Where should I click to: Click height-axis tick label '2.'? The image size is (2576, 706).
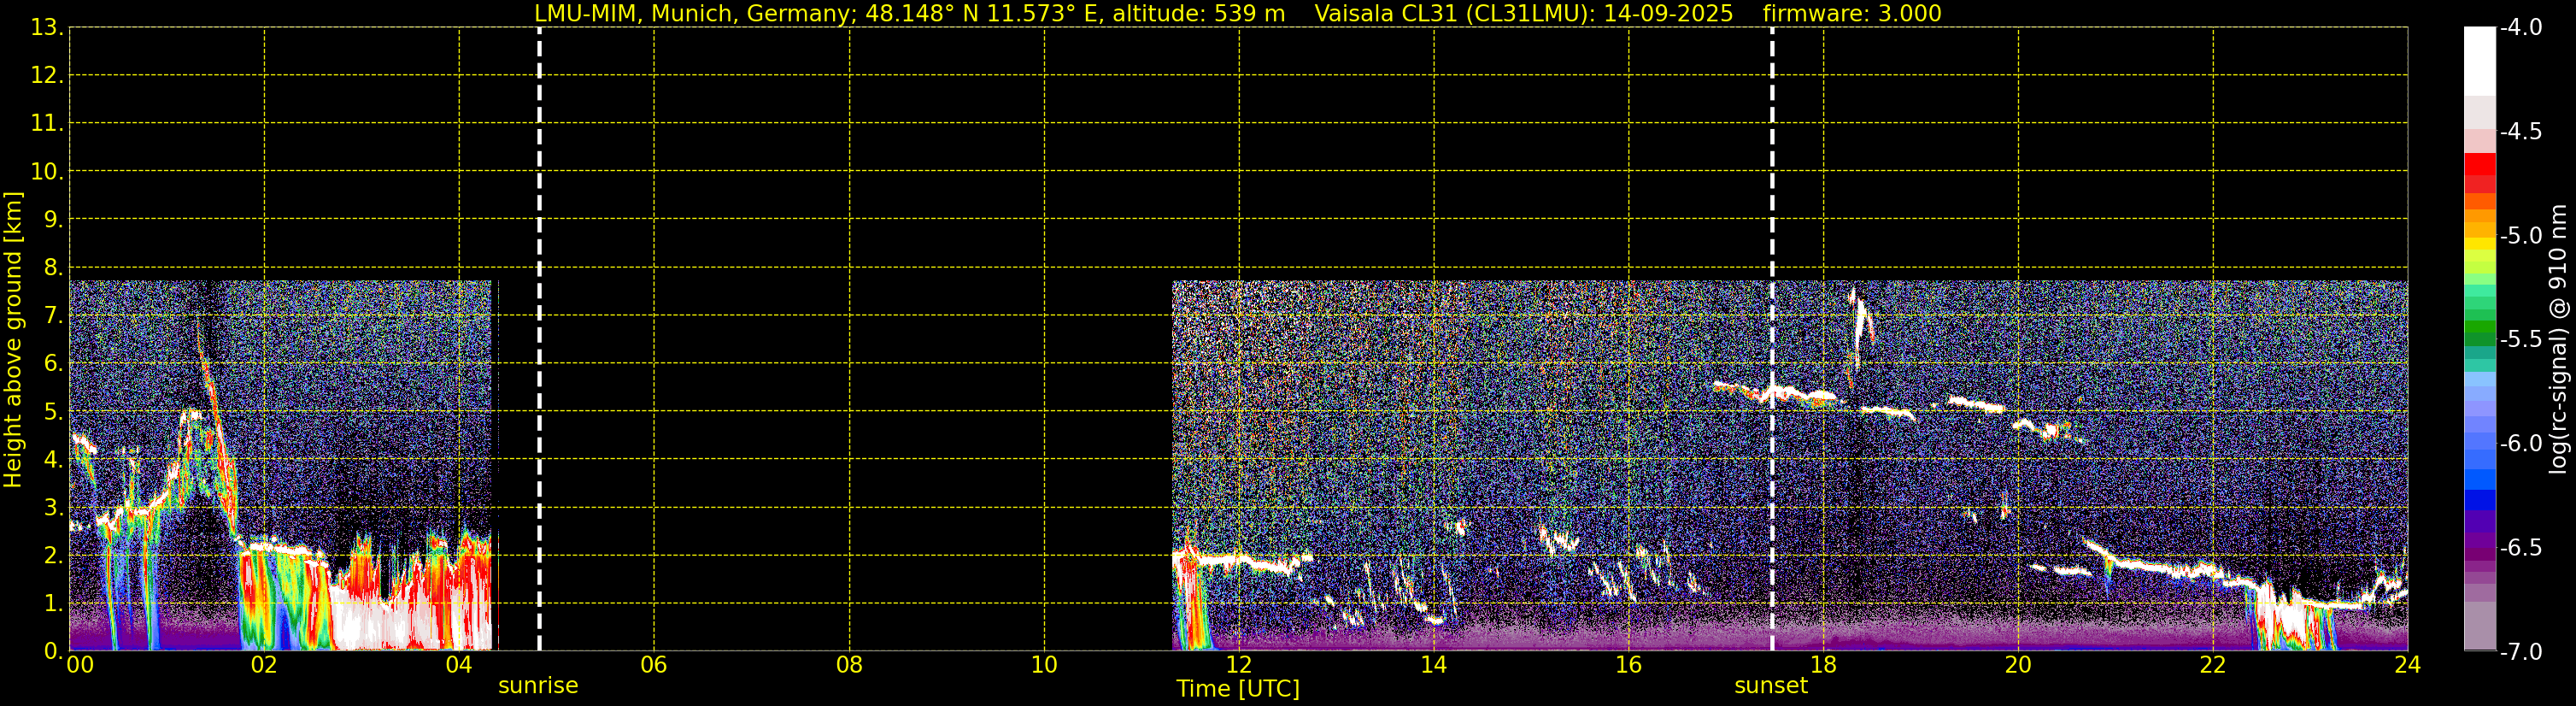coord(53,556)
